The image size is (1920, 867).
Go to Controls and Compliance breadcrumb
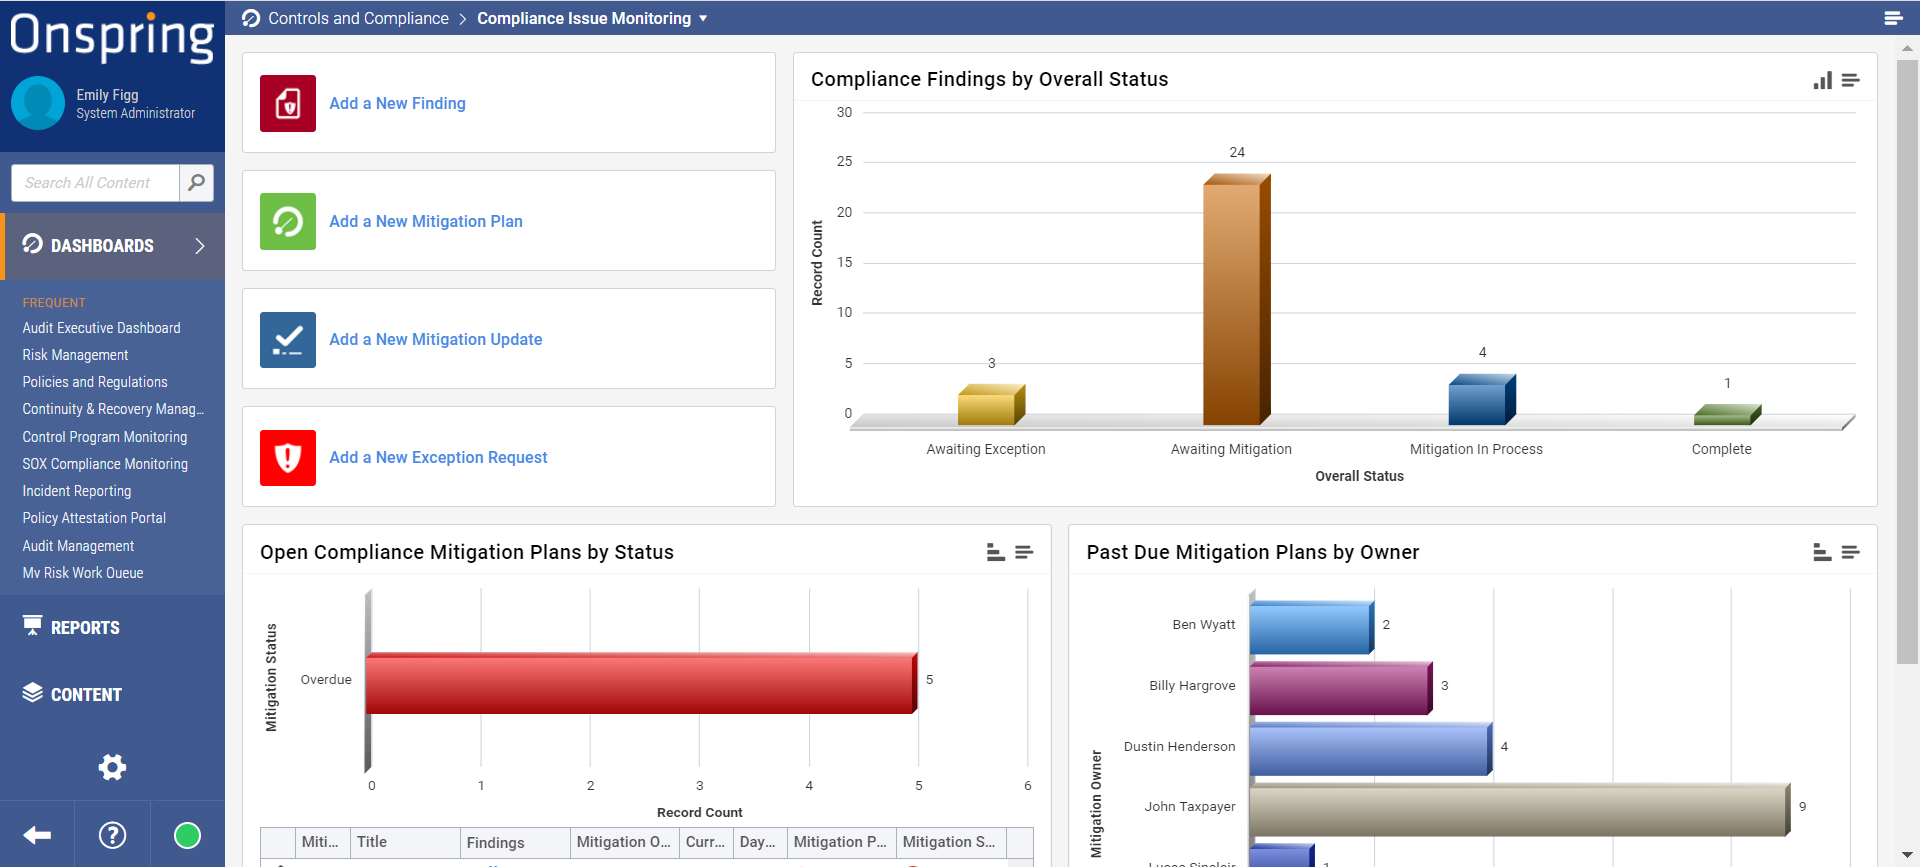358,18
